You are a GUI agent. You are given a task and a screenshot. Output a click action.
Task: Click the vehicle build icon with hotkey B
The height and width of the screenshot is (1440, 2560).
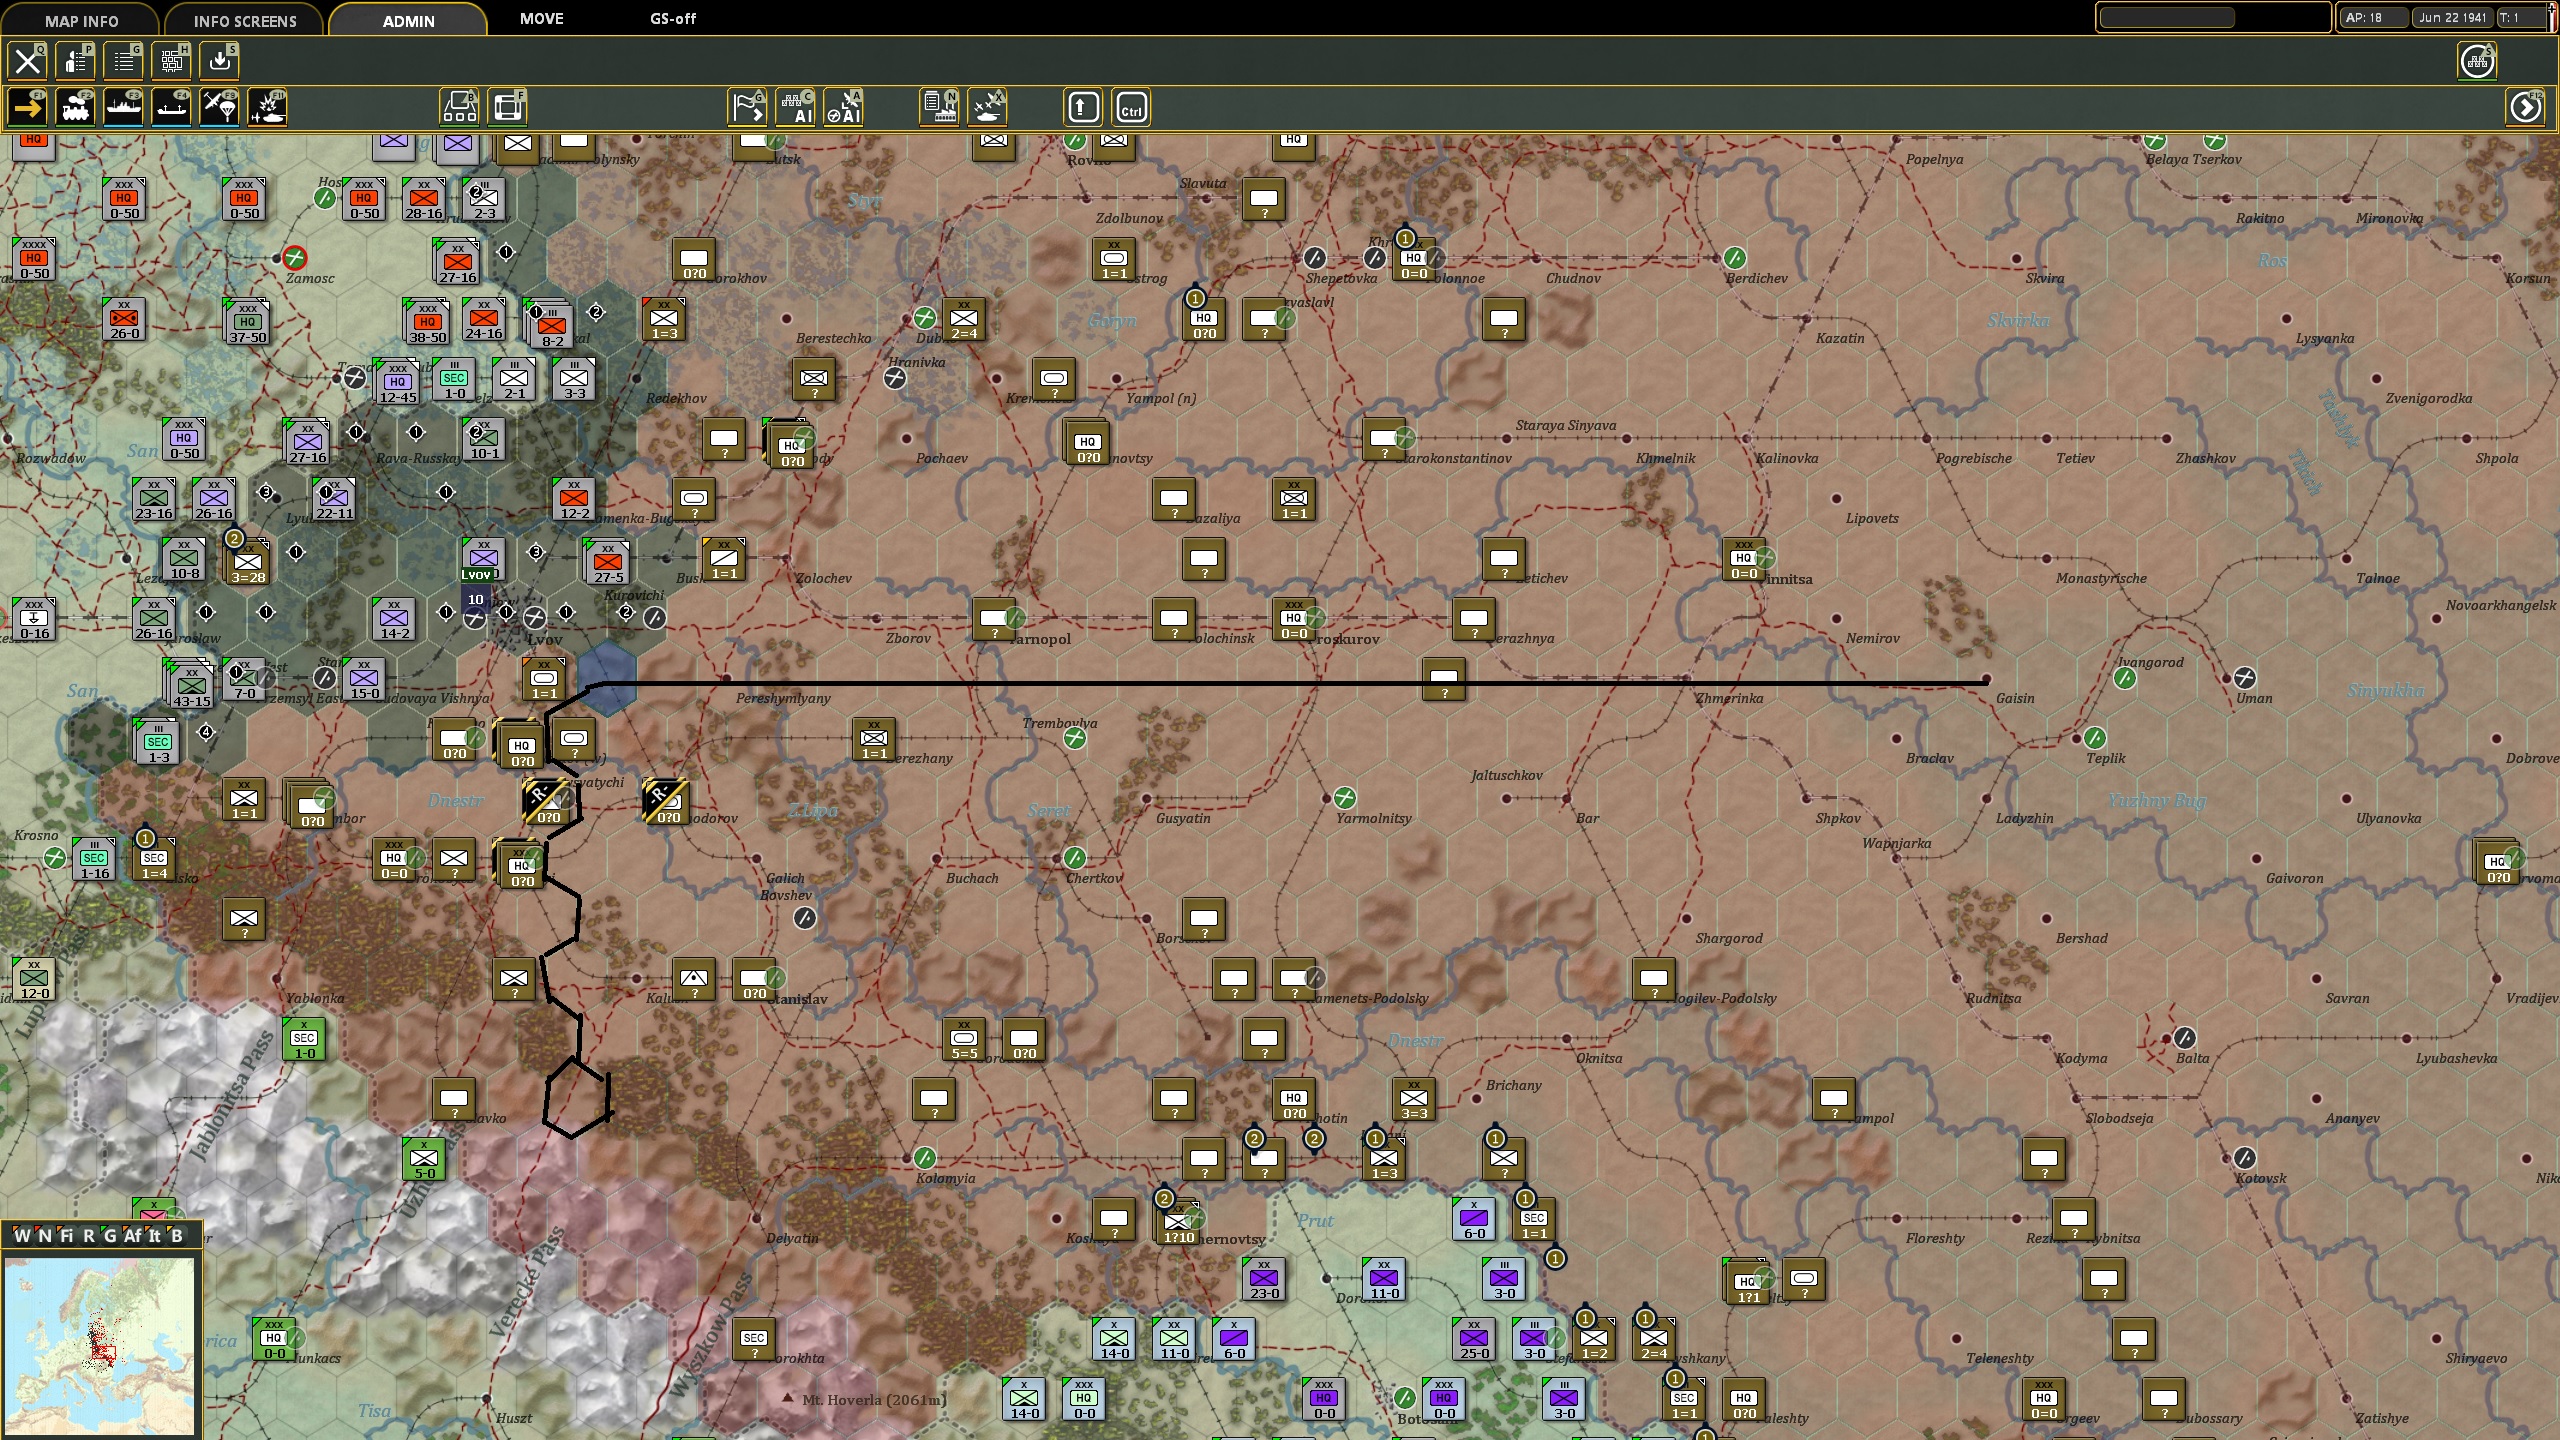[x=460, y=108]
